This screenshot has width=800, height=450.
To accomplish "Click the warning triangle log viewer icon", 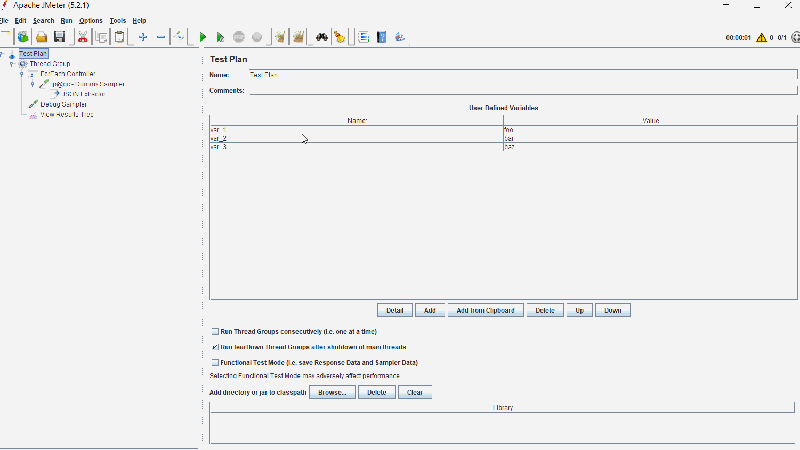I will [x=761, y=37].
